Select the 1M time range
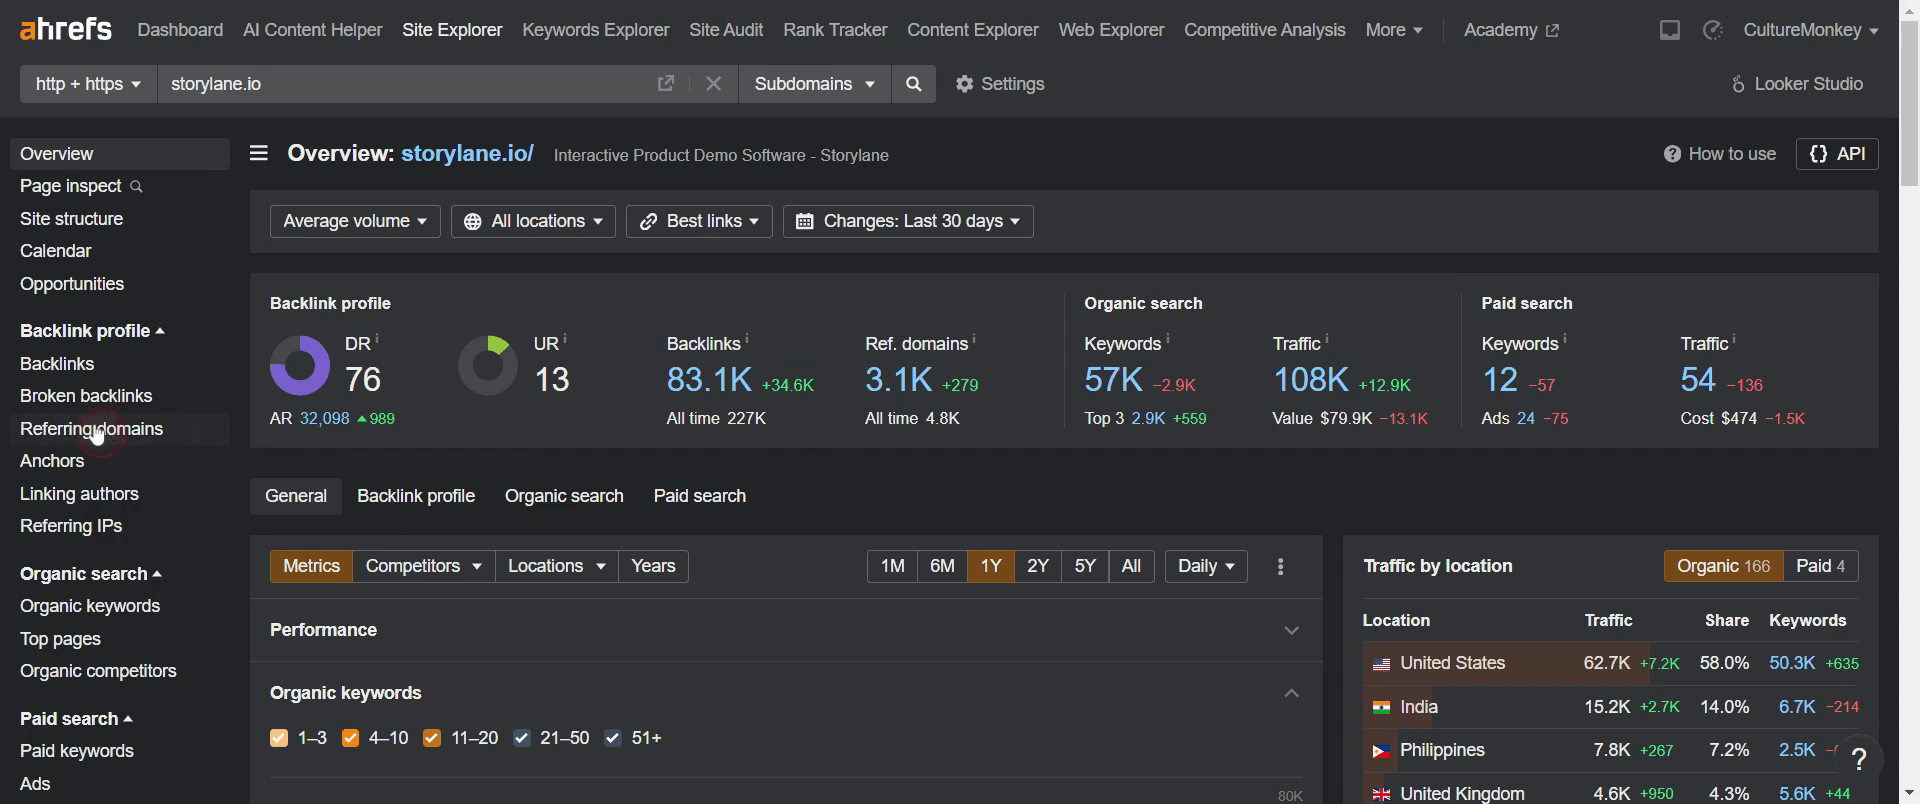This screenshot has height=804, width=1920. click(x=892, y=566)
